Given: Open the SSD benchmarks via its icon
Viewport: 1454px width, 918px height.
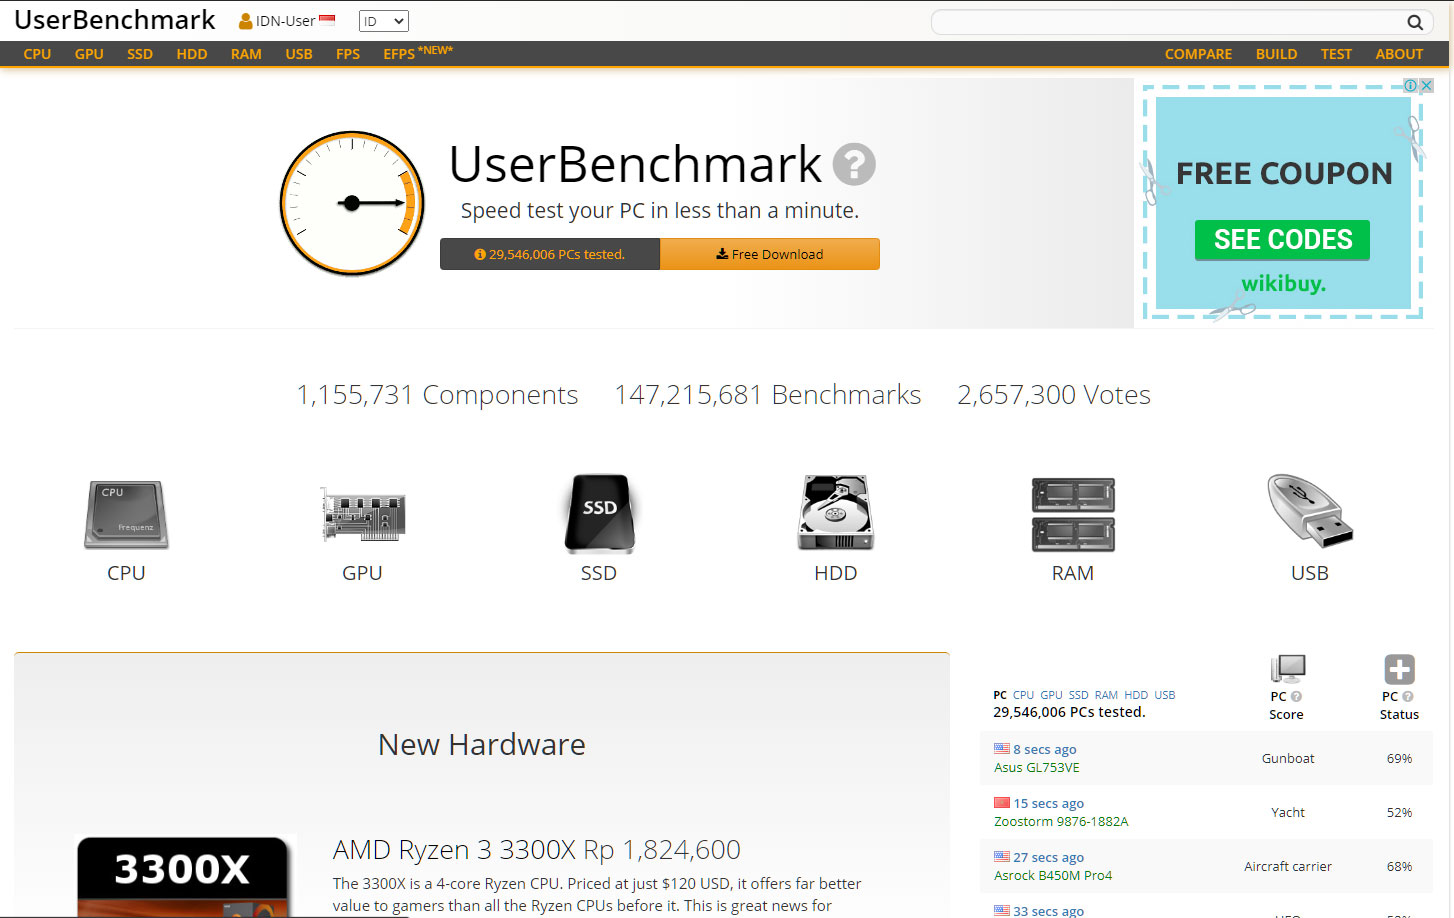Looking at the screenshot, I should [598, 514].
